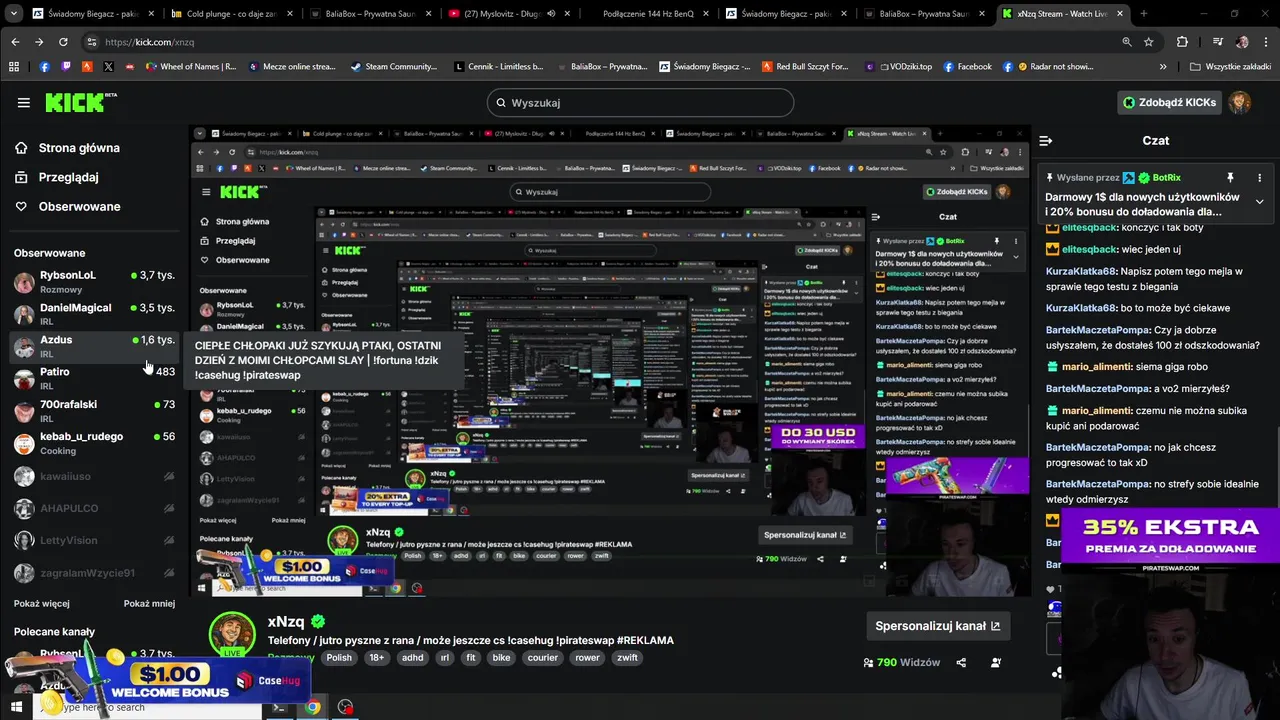Click the moderator user icon beside share
Screen dimensions: 1280x720
pos(996,662)
